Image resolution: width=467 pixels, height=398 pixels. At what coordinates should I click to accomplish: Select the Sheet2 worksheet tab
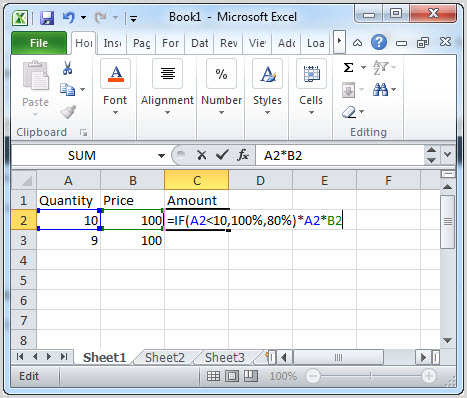165,357
